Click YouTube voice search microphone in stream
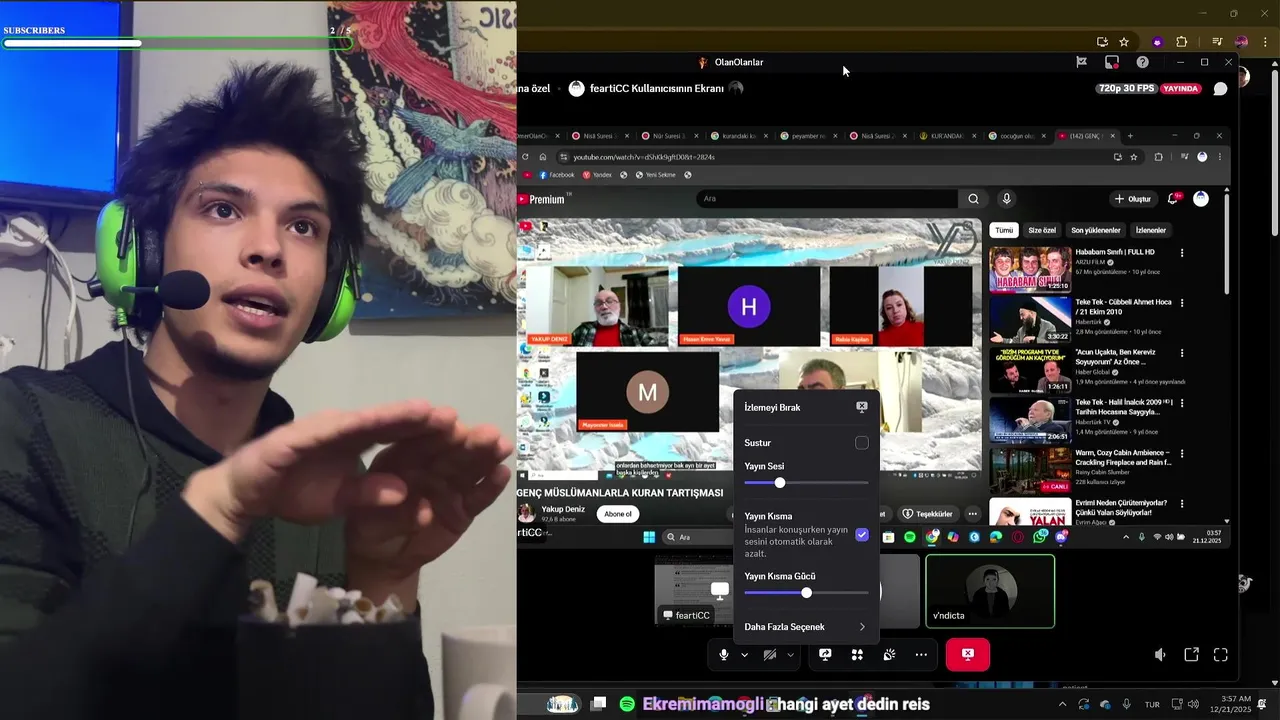1280x720 pixels. [1007, 199]
